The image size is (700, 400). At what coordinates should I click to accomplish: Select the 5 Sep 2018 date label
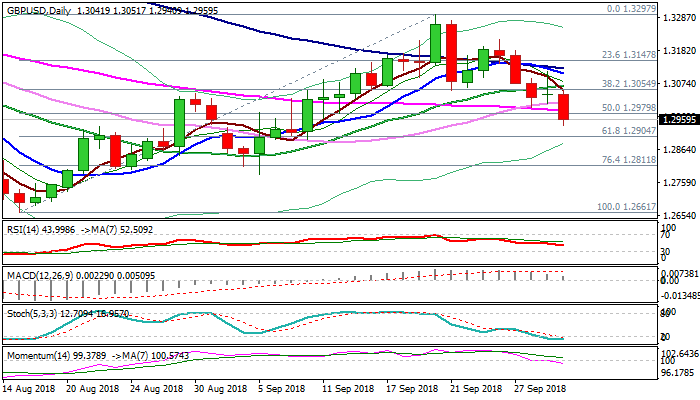276,388
